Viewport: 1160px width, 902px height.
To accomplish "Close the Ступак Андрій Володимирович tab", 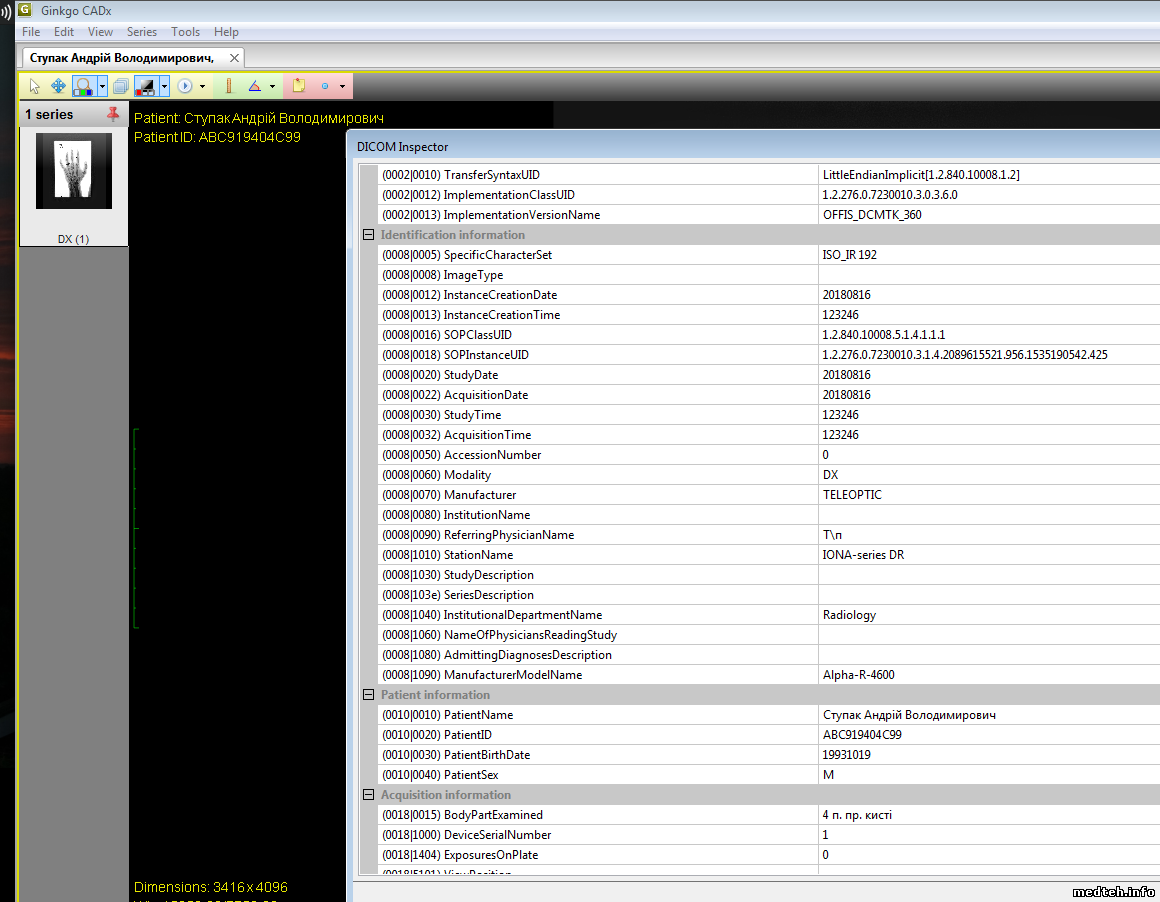I will point(234,58).
